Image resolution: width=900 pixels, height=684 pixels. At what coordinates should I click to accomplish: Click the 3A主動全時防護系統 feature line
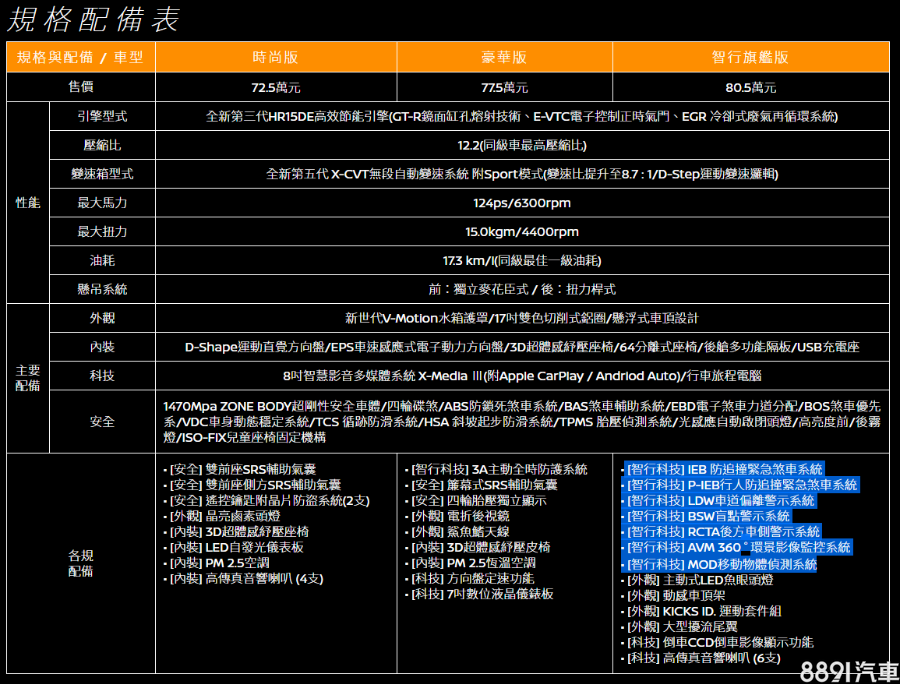click(x=498, y=469)
